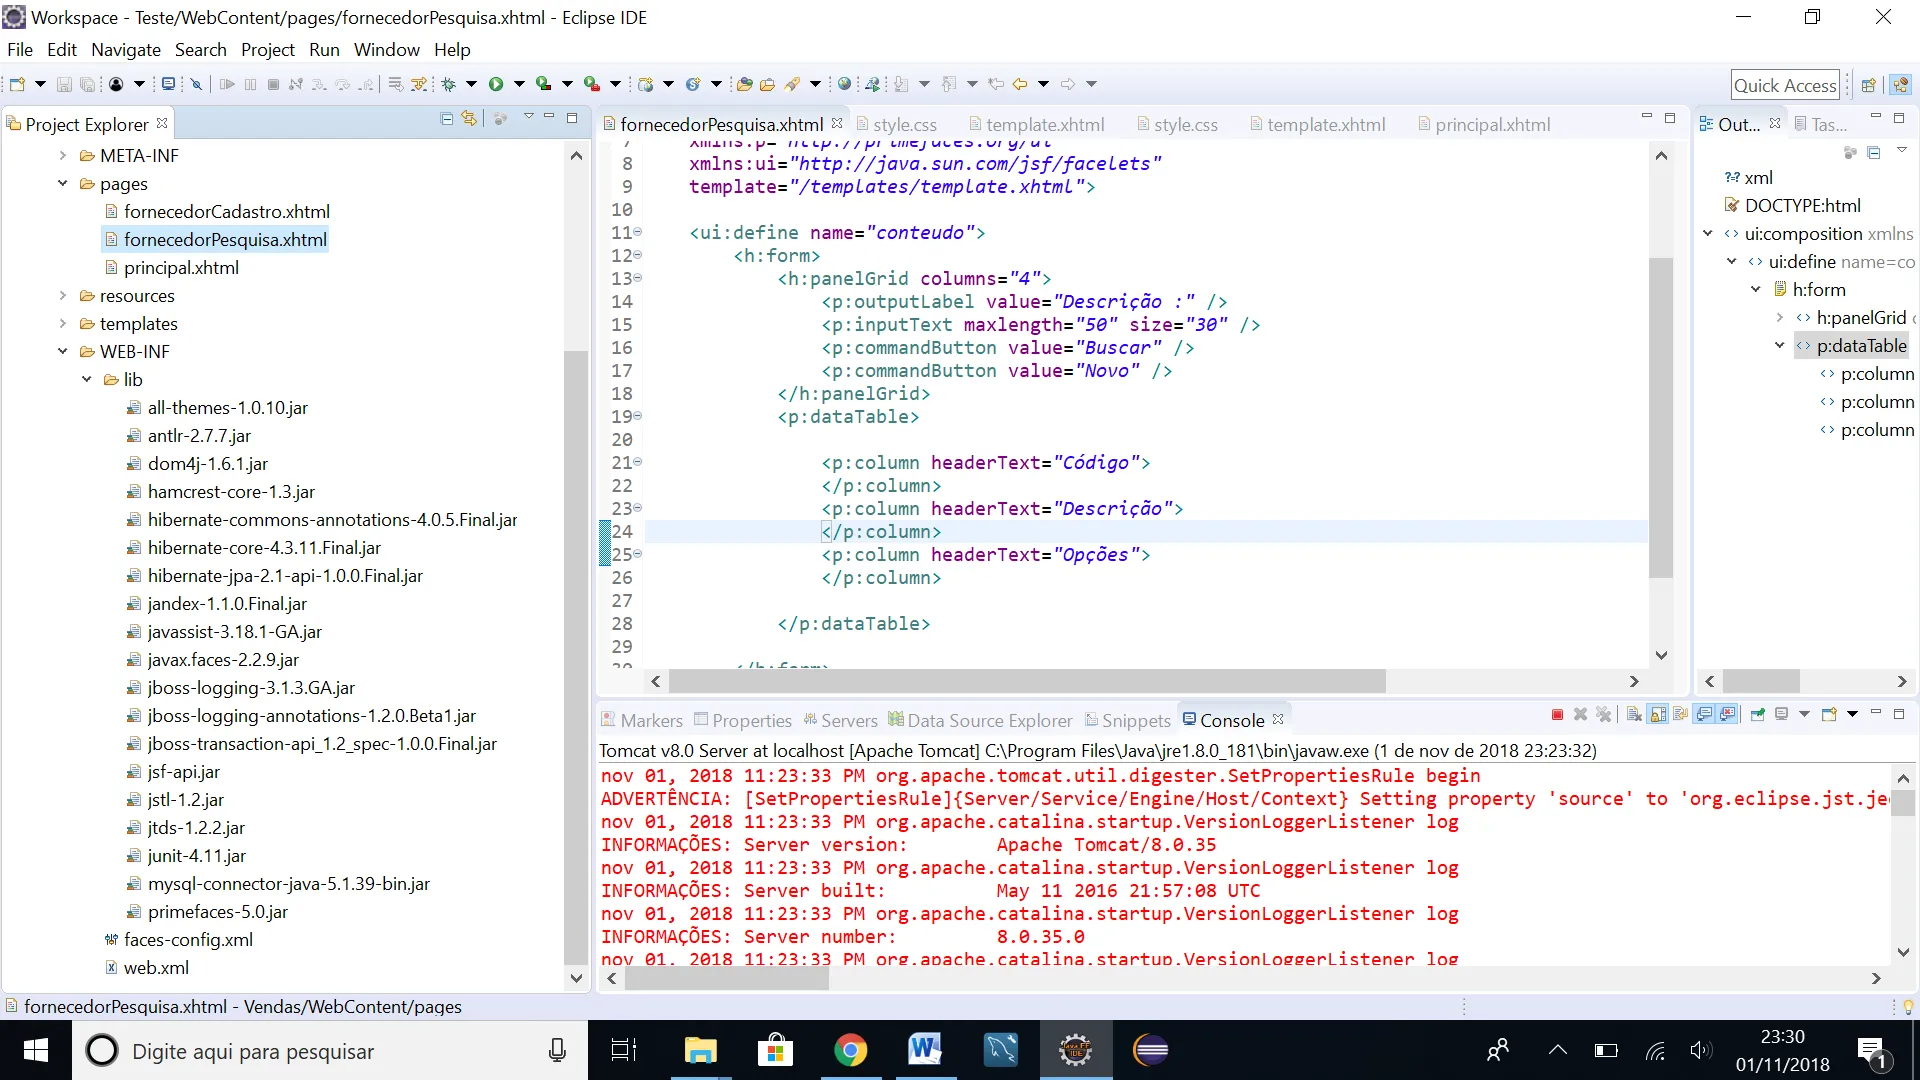Screen dimensions: 1920x1080
Task: Click the Quick Access box
Action: [1785, 85]
